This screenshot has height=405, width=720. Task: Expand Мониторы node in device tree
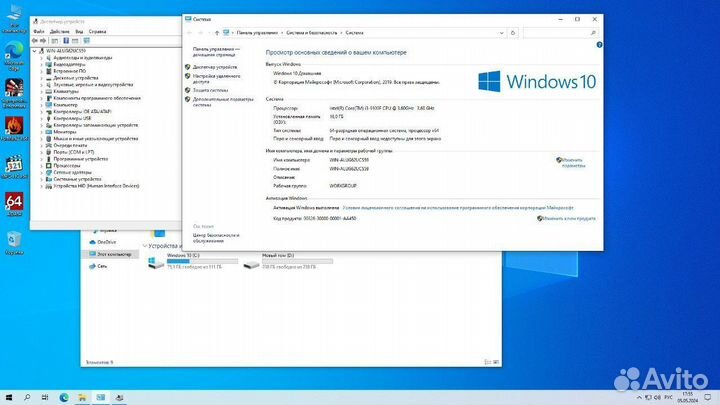[41, 132]
